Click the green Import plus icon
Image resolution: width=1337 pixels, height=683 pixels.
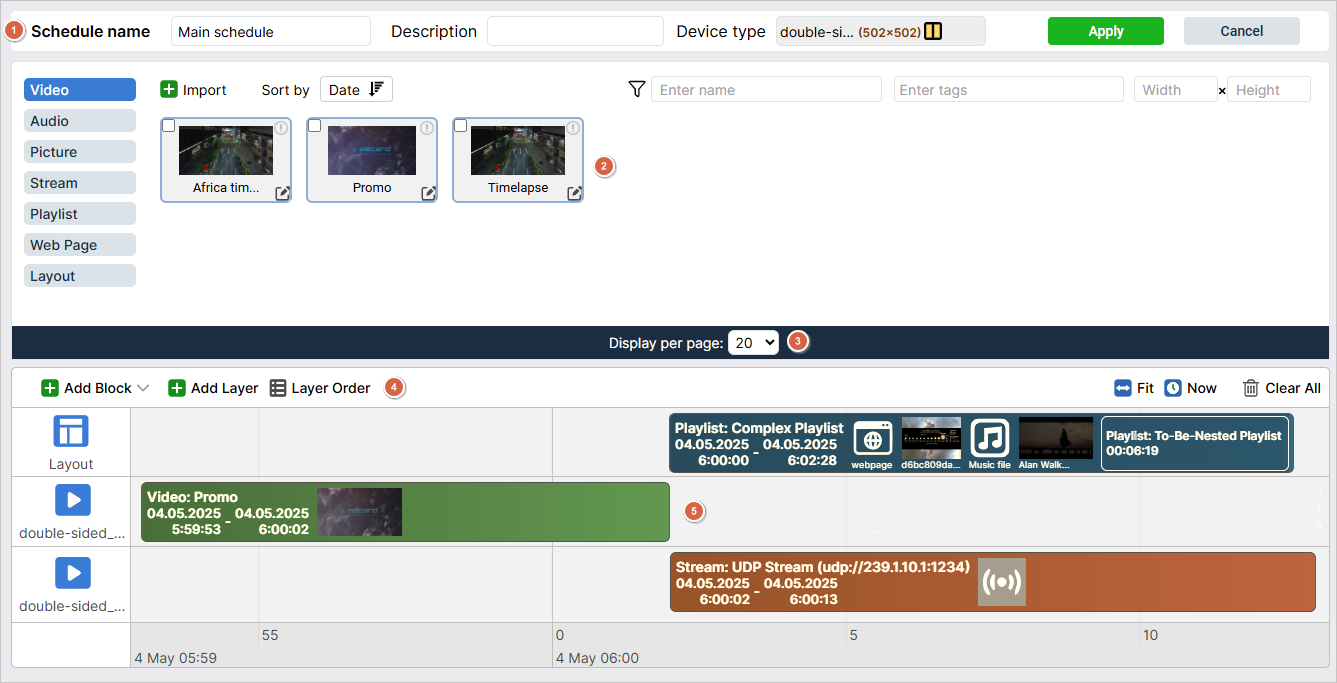(x=169, y=90)
